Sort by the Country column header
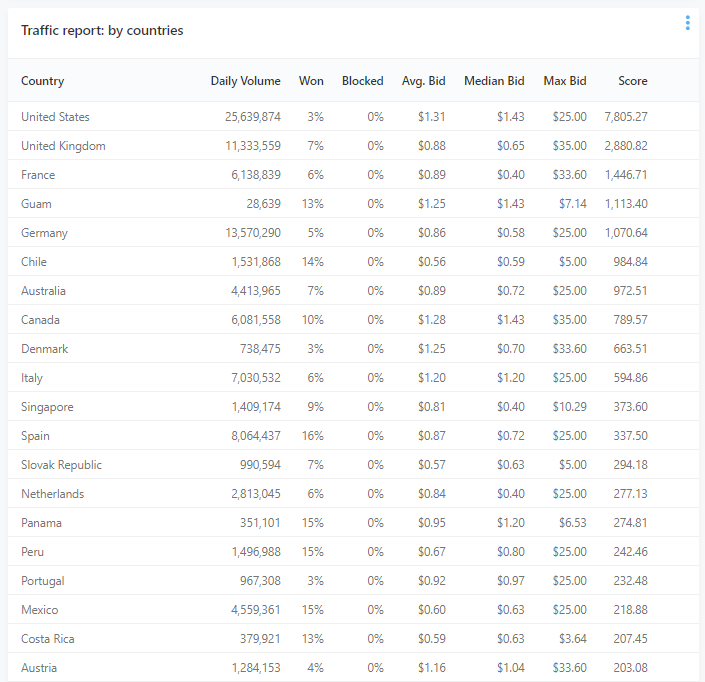Screen dimensions: 705x682 click(x=43, y=81)
